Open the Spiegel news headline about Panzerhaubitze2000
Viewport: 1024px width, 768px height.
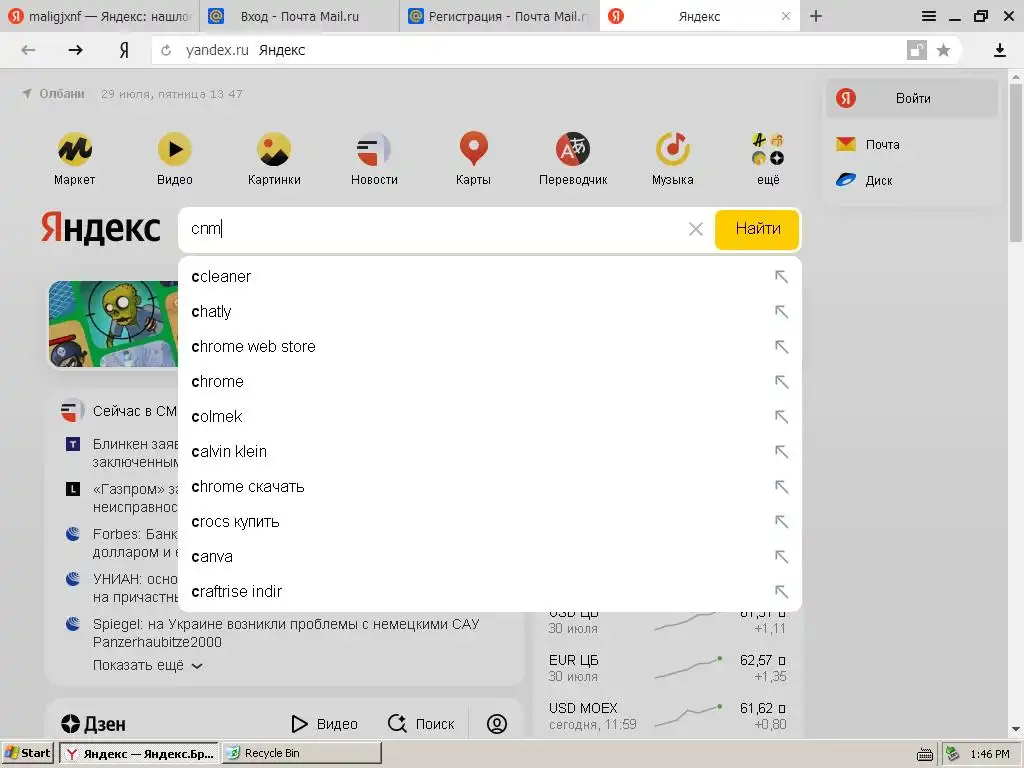coord(286,633)
